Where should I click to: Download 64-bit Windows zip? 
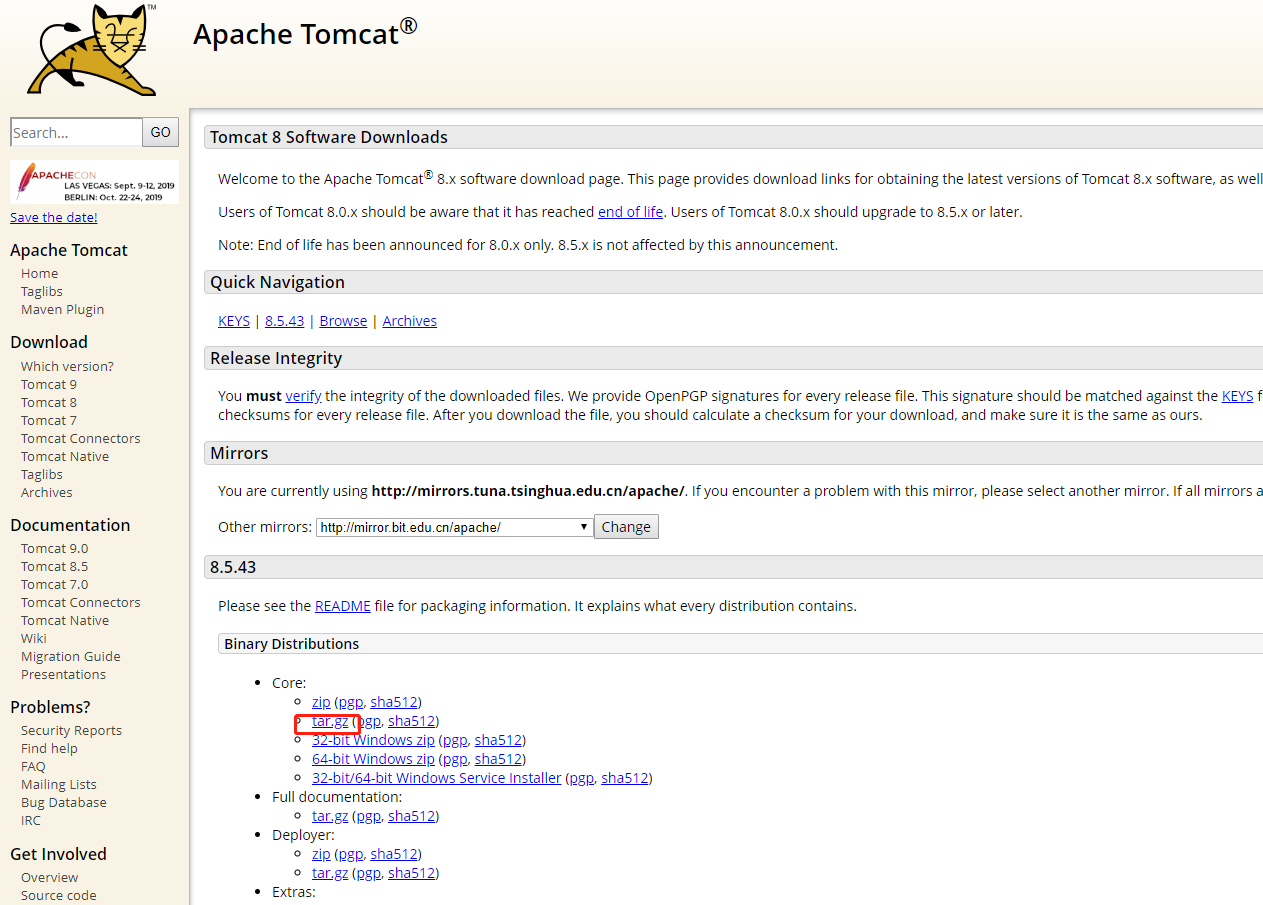[373, 759]
